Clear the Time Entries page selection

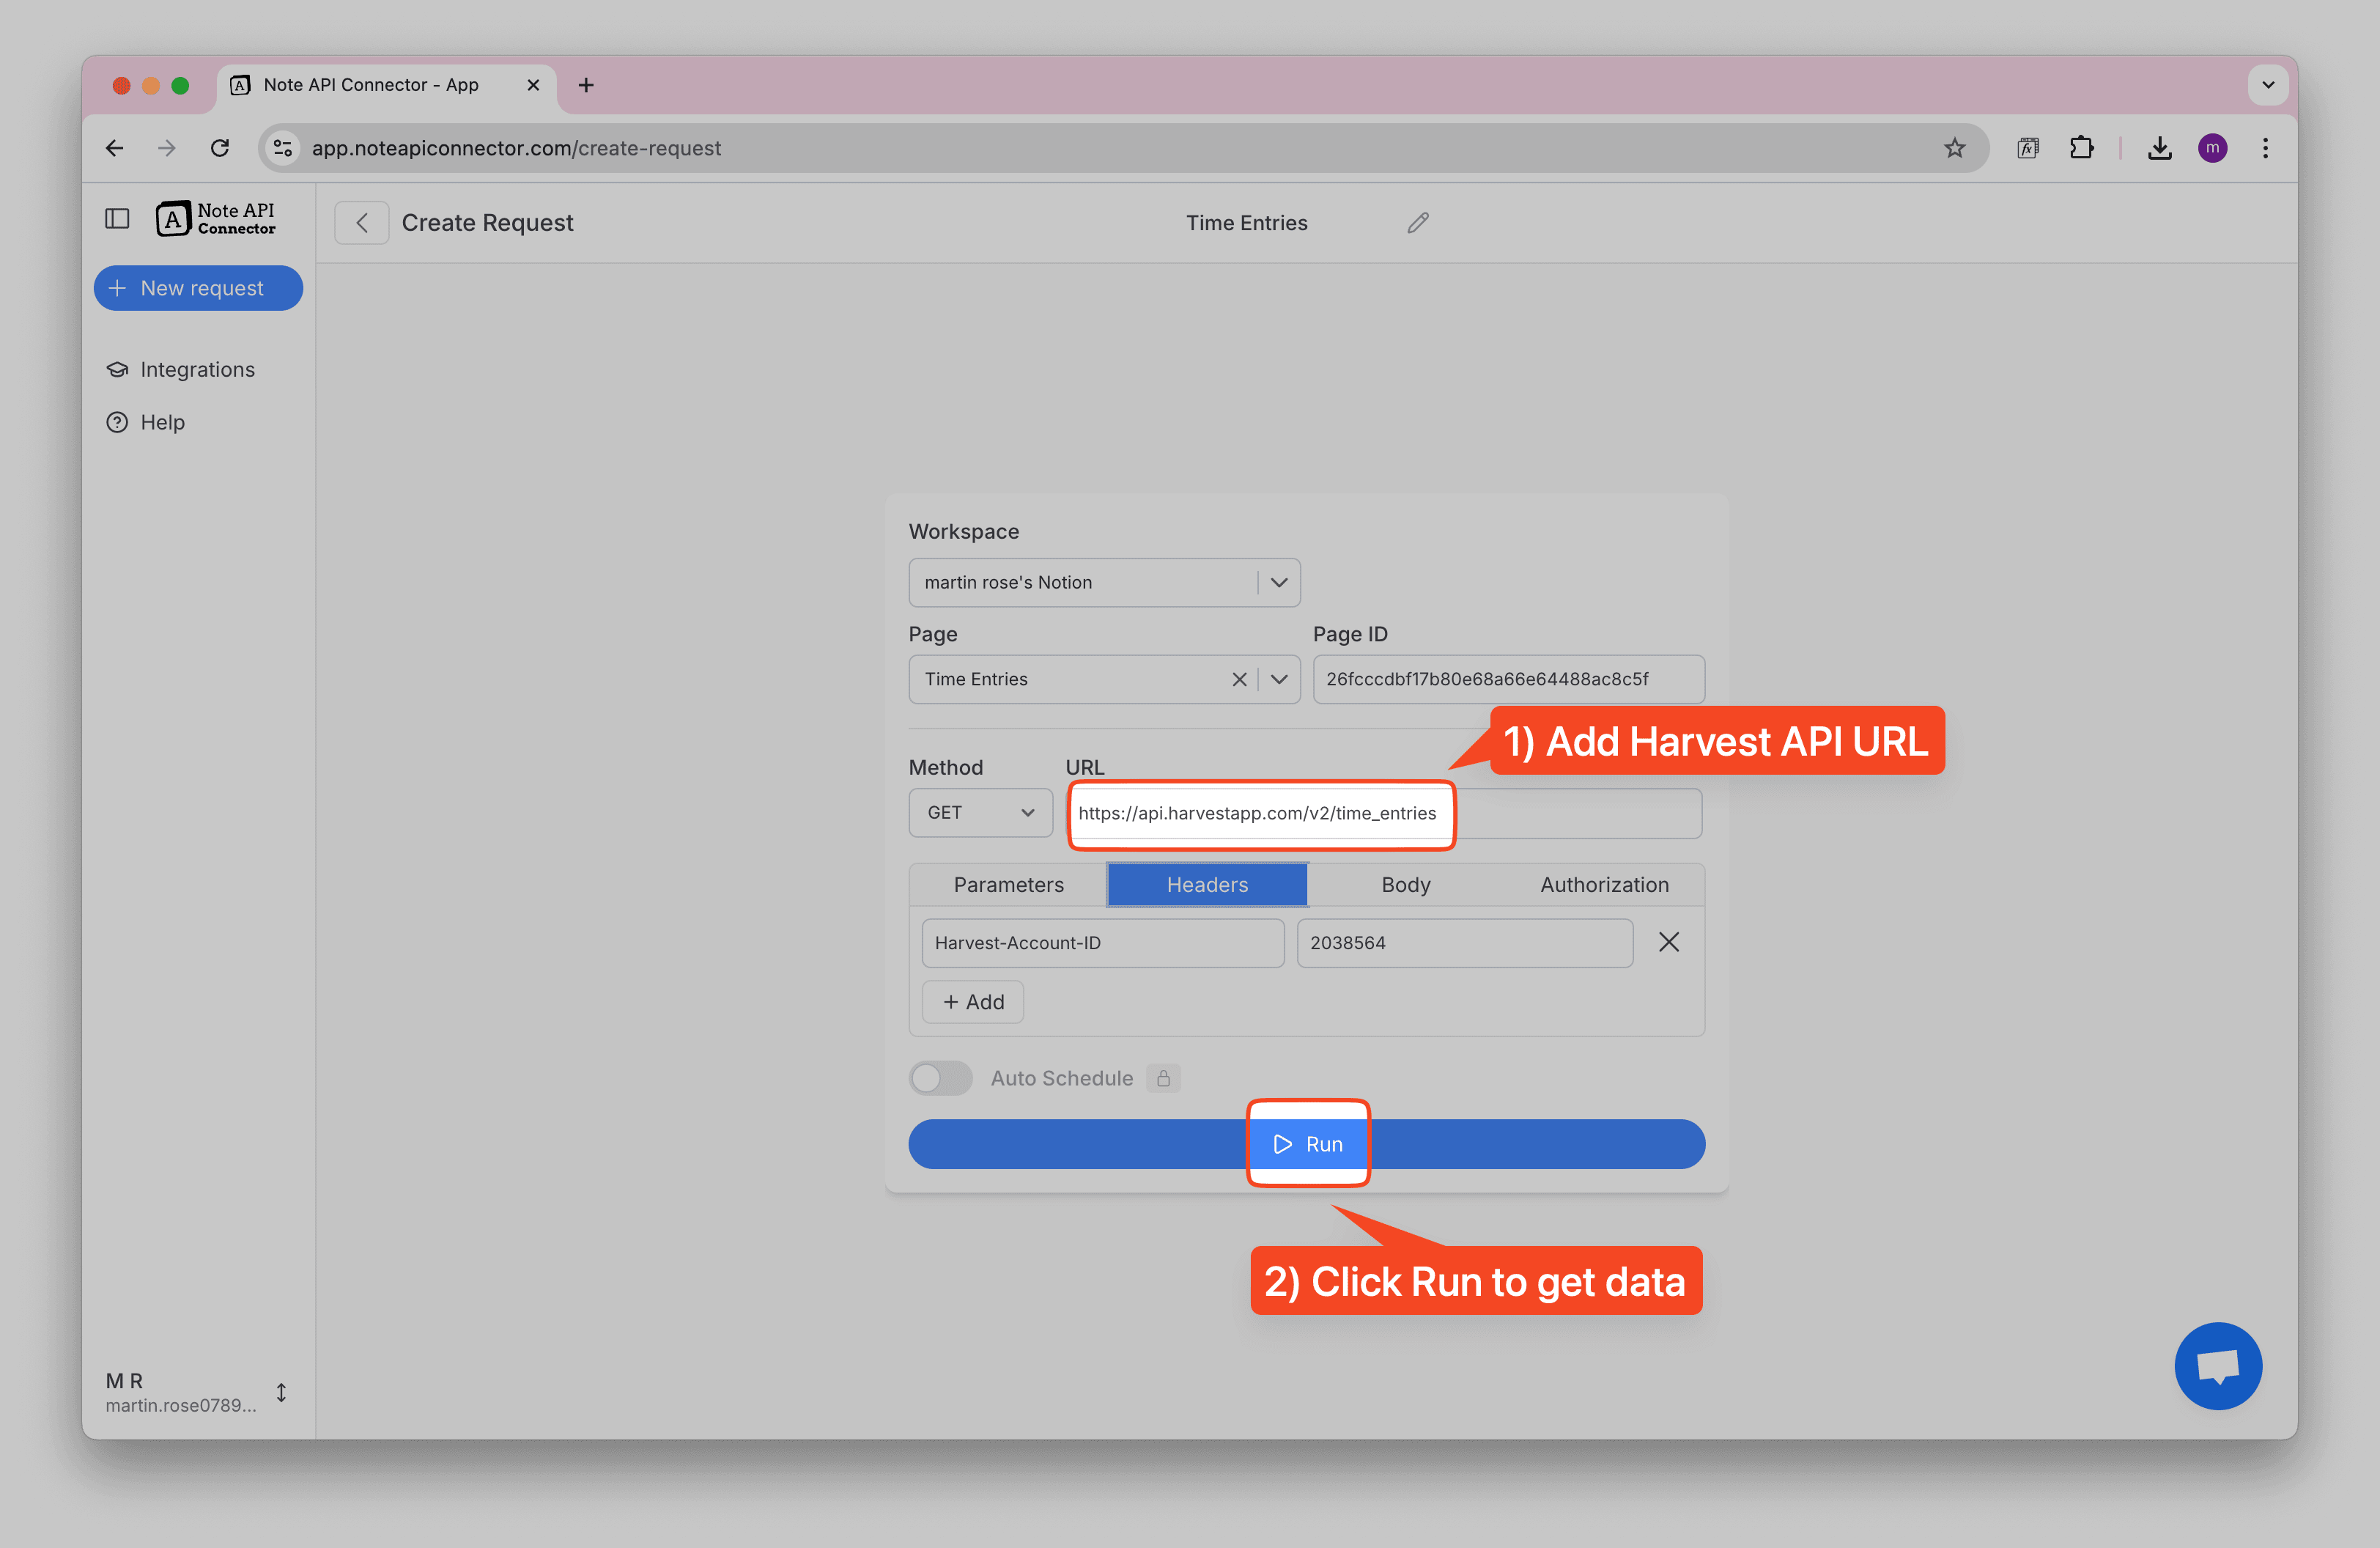click(x=1238, y=679)
